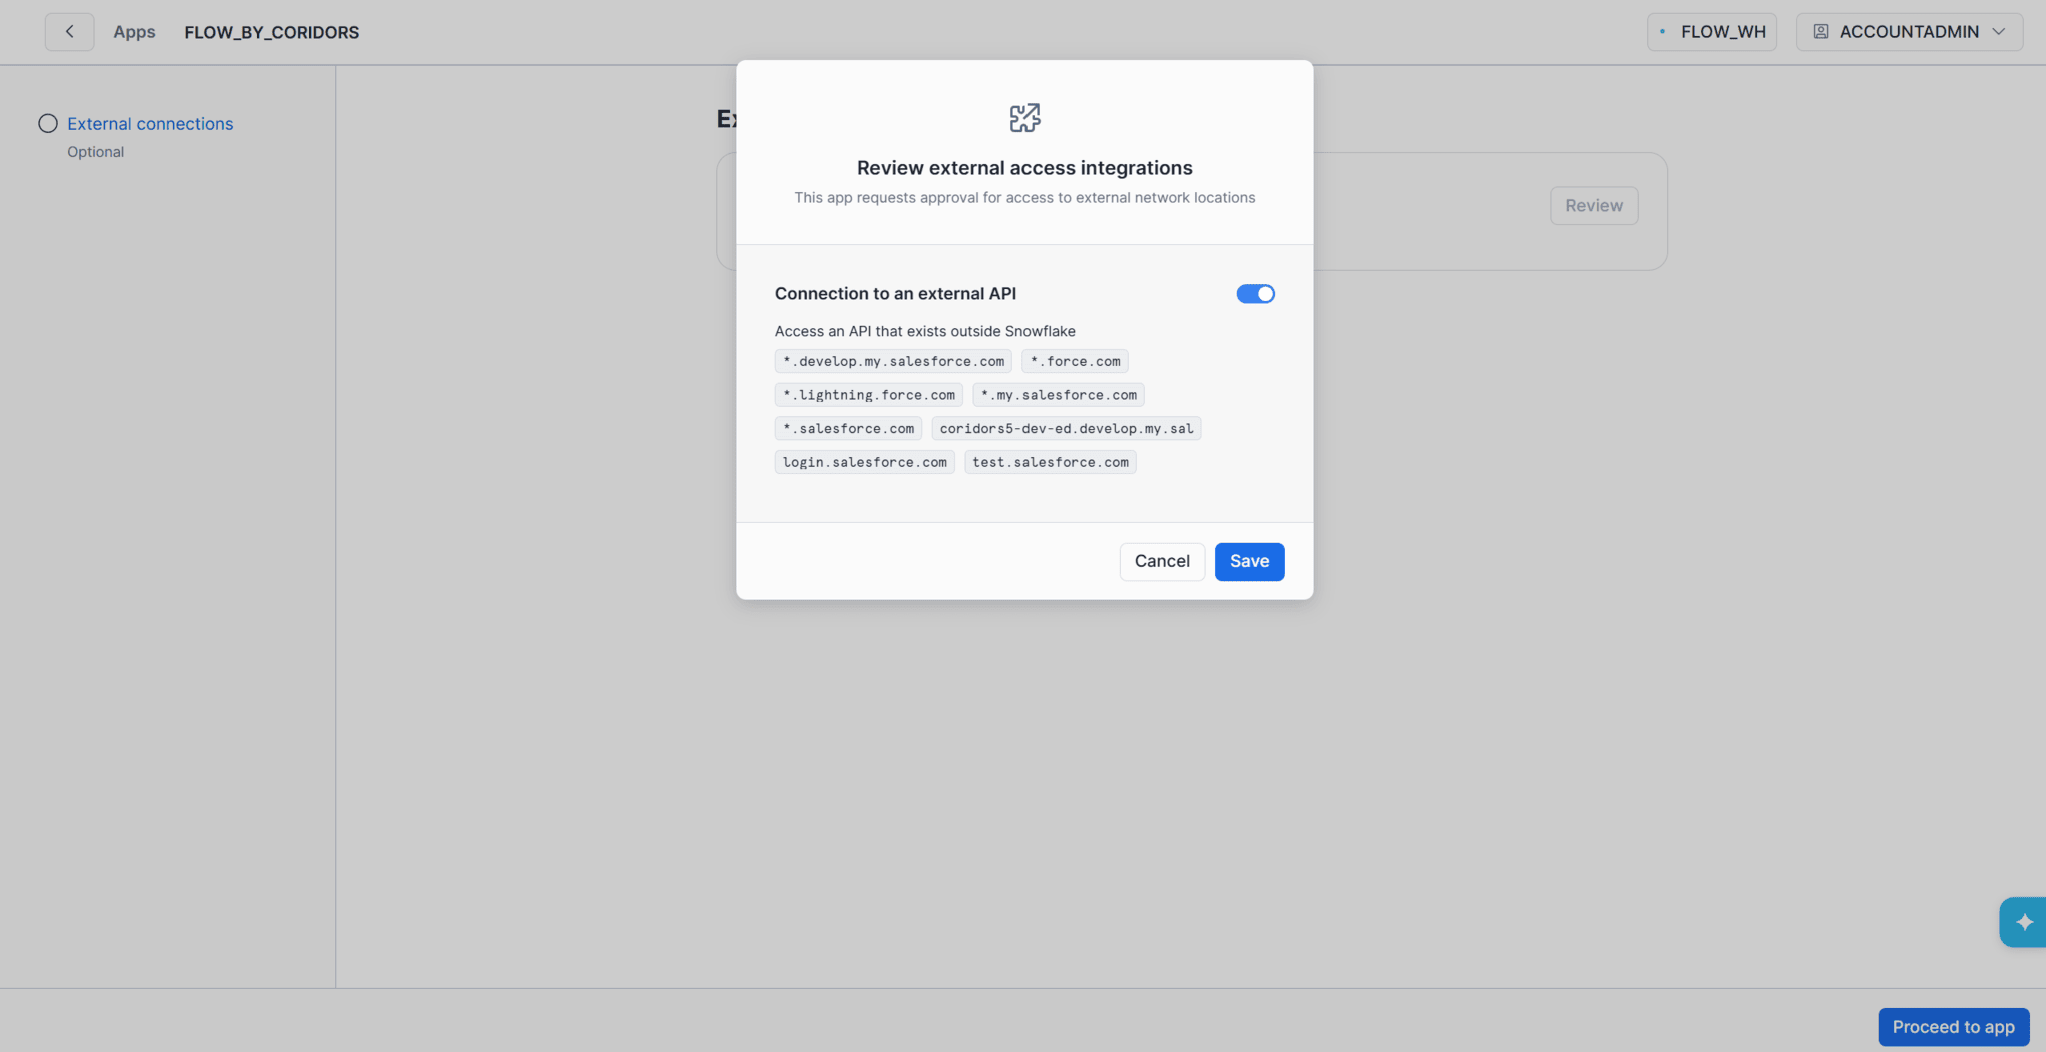2046x1052 pixels.
Task: Click the test.salesforce.com host tag
Action: [x=1050, y=462]
